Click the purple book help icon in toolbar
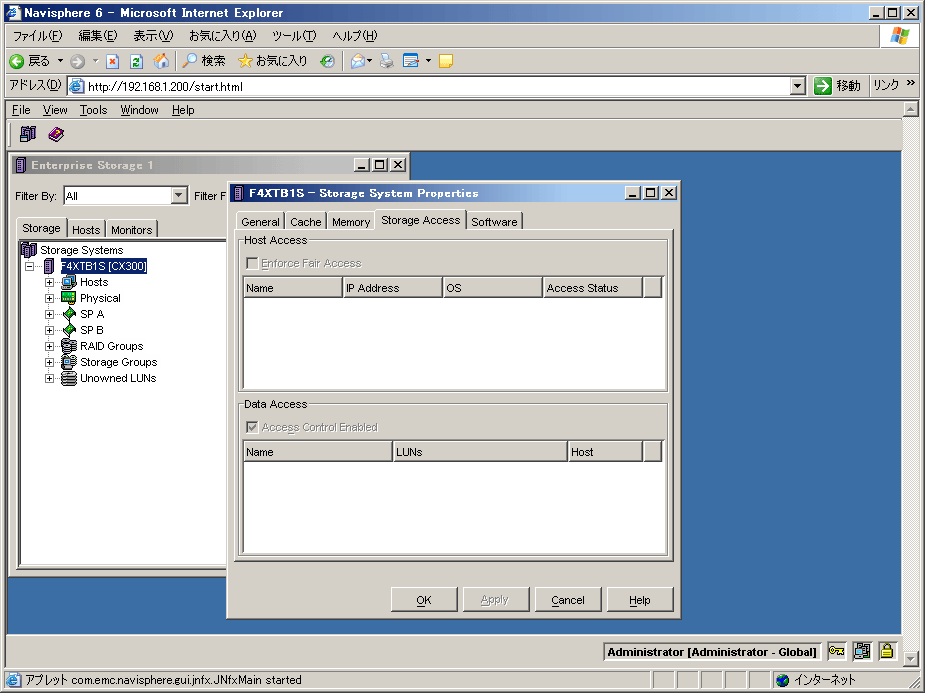 point(56,134)
